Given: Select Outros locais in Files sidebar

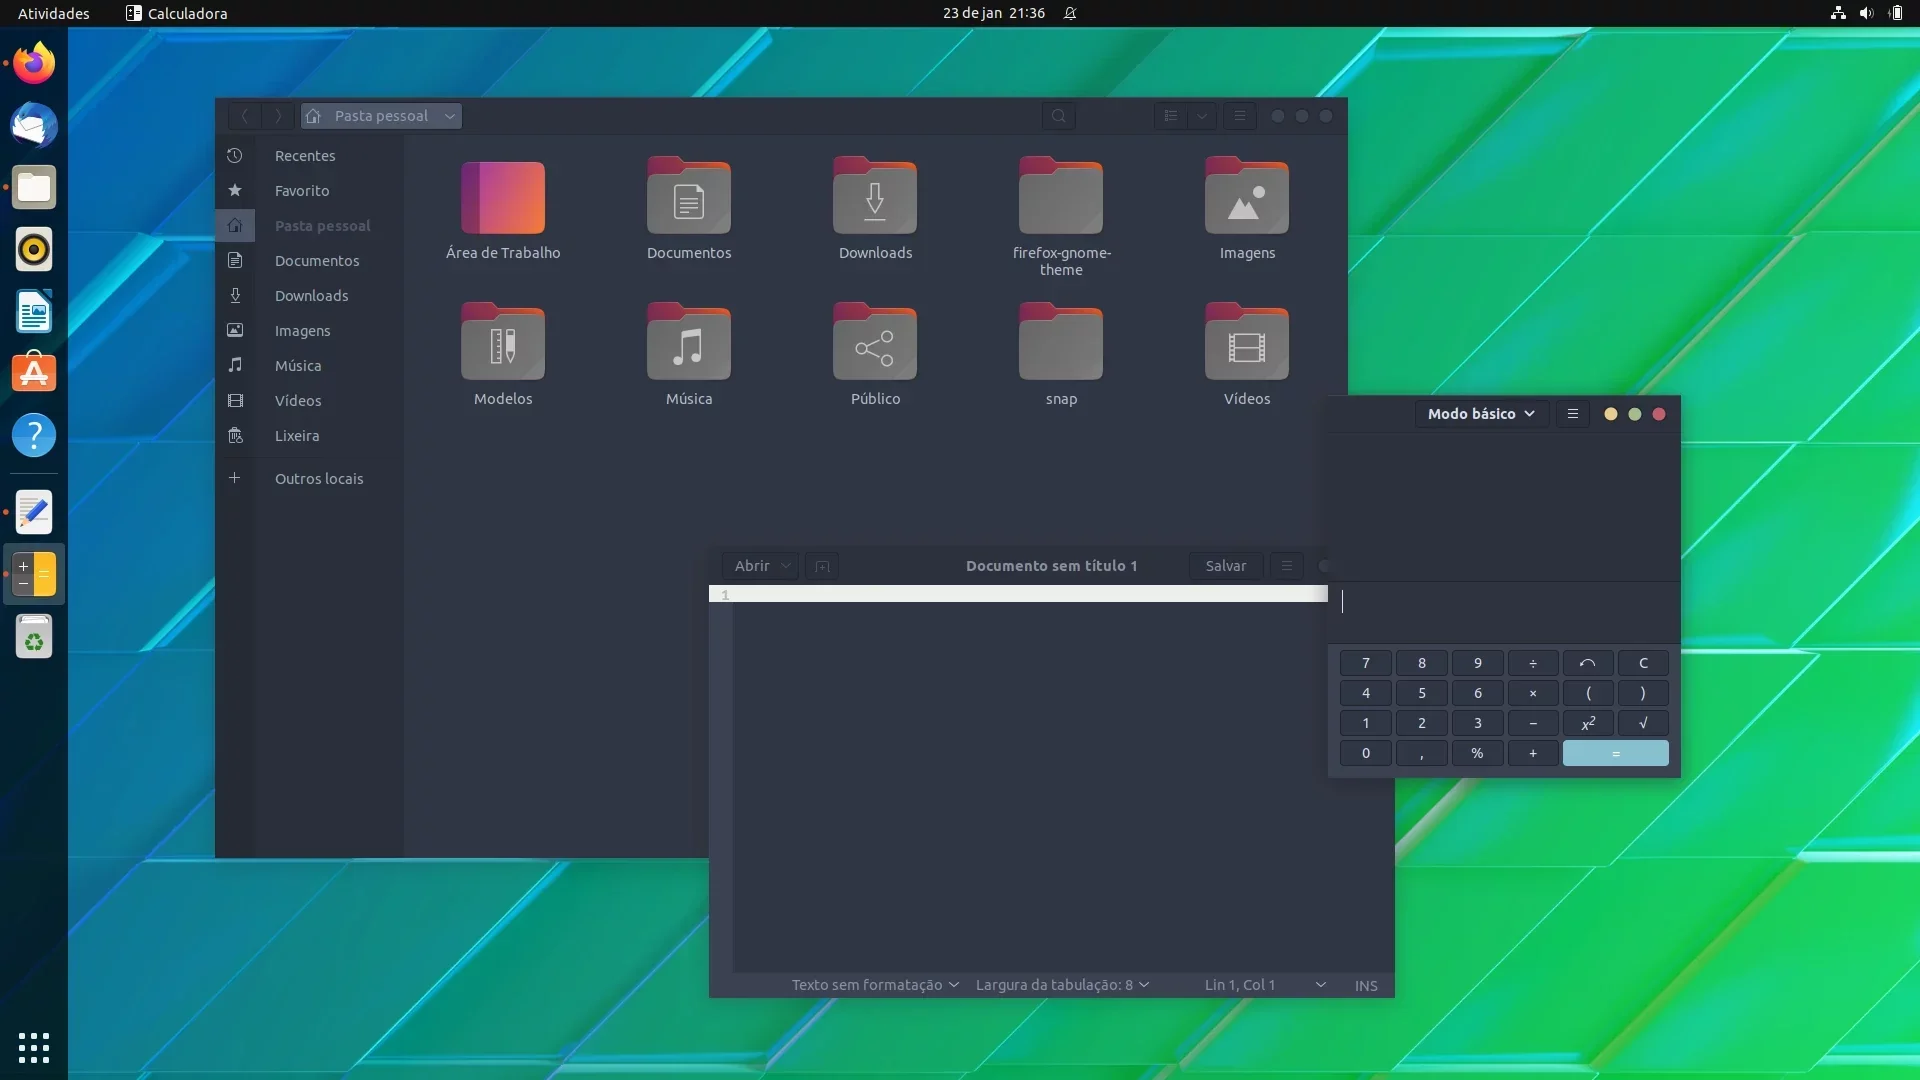Looking at the screenshot, I should click(x=309, y=479).
